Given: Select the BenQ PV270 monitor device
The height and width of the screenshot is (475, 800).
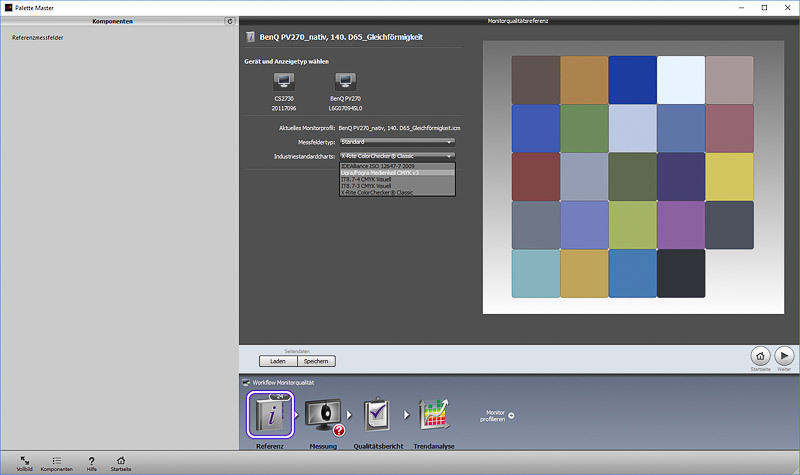Looking at the screenshot, I should tap(346, 83).
